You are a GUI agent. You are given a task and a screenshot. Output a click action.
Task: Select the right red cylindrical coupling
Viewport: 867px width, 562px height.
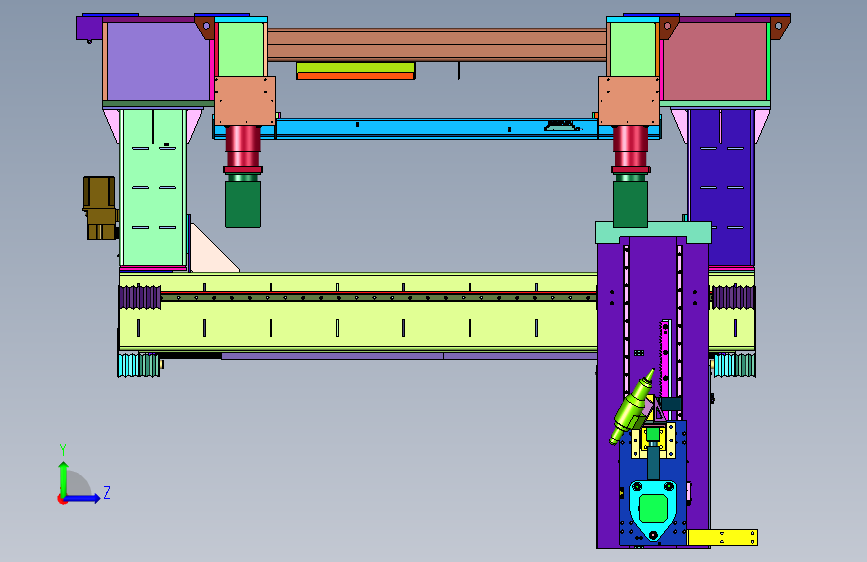pos(630,149)
